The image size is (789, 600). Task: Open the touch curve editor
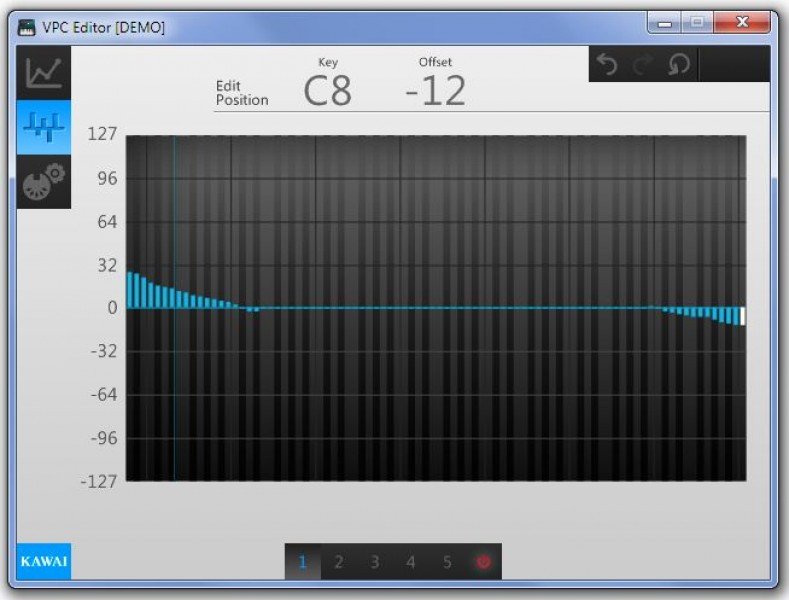(x=43, y=73)
